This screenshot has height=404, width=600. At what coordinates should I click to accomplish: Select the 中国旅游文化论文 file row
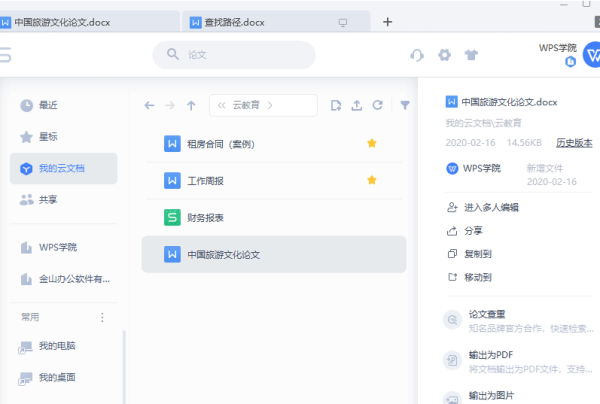pos(274,254)
